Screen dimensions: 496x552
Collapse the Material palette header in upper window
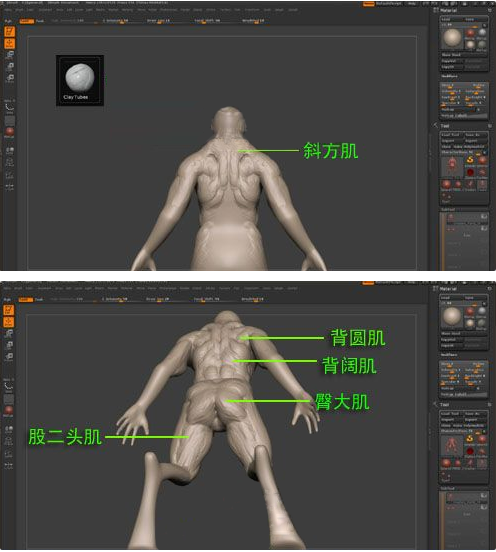[x=449, y=11]
